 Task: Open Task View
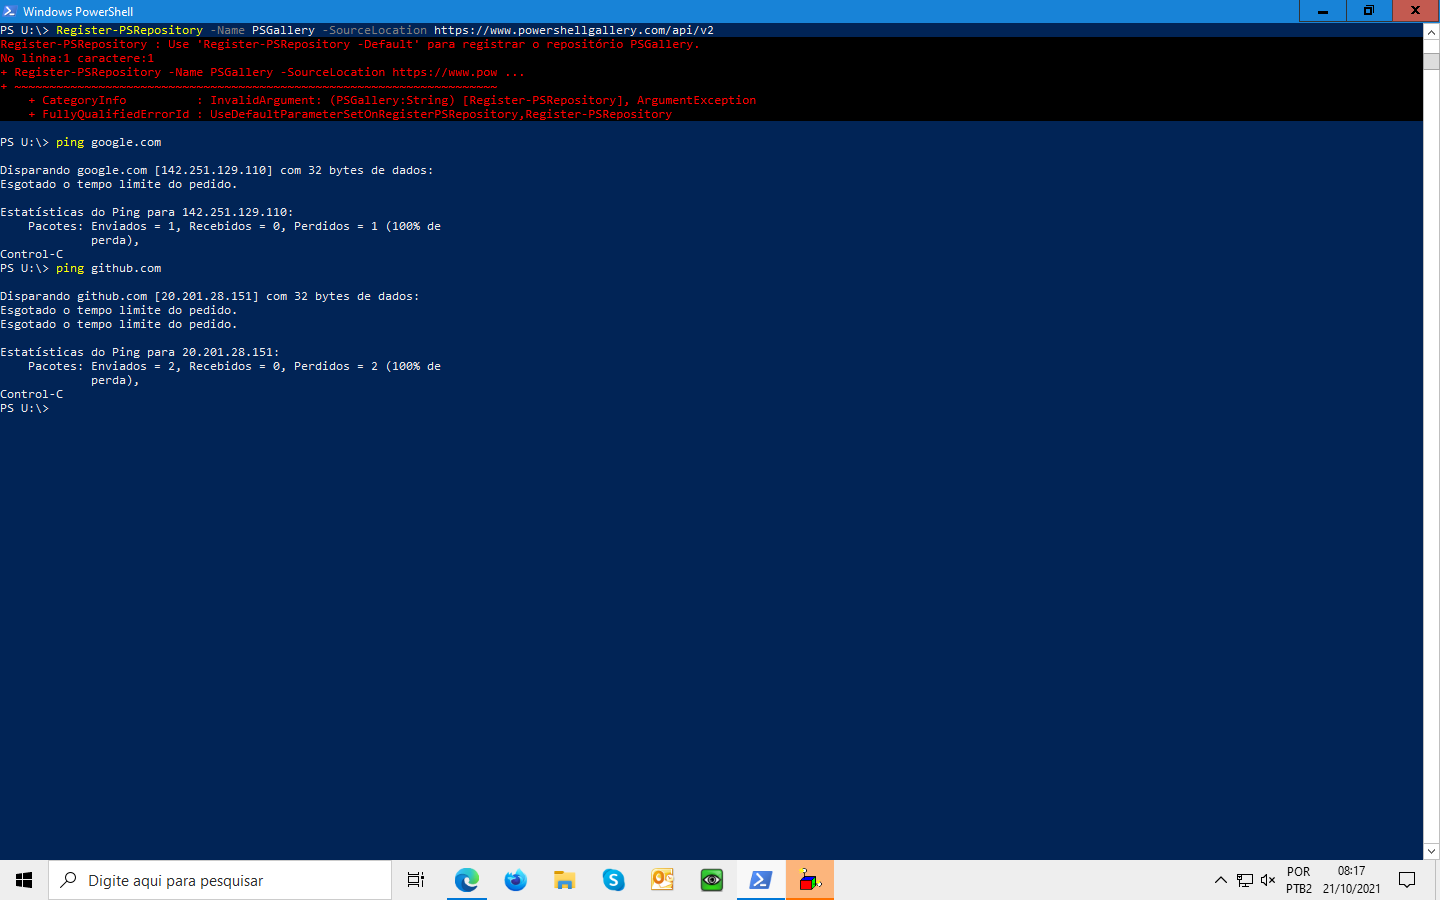click(415, 880)
